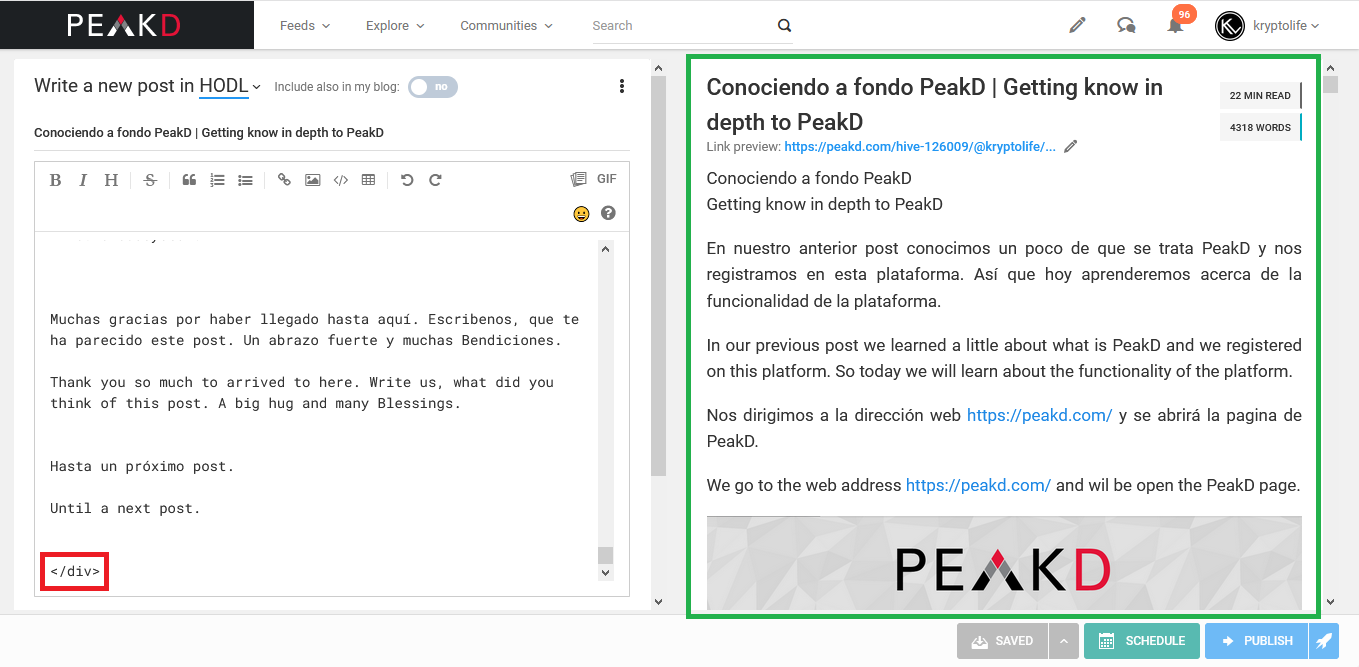The image size is (1359, 667).
Task: Edit the link preview with the pencil icon
Action: pyautogui.click(x=1071, y=147)
